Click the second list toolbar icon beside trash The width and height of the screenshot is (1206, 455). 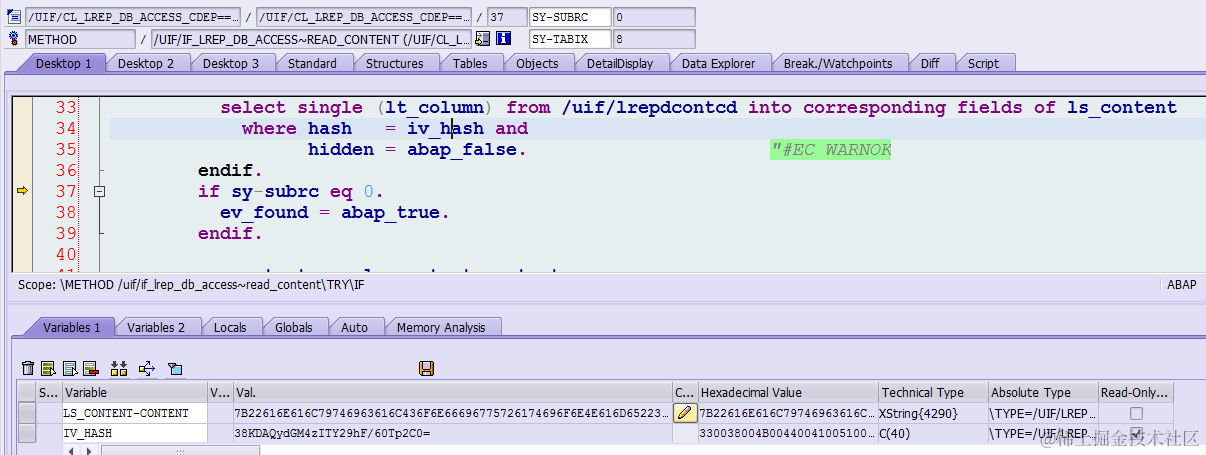click(70, 369)
